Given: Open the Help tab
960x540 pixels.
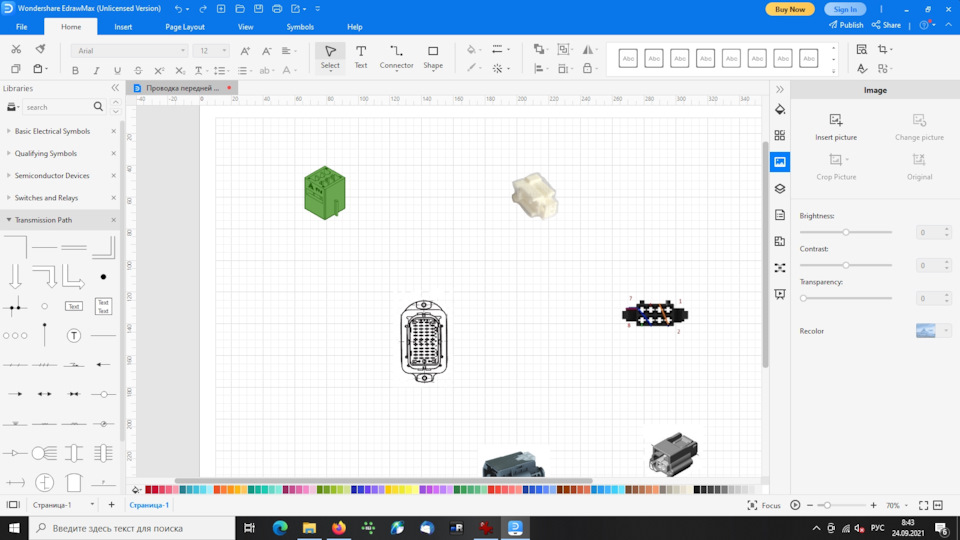Looking at the screenshot, I should click(x=354, y=27).
